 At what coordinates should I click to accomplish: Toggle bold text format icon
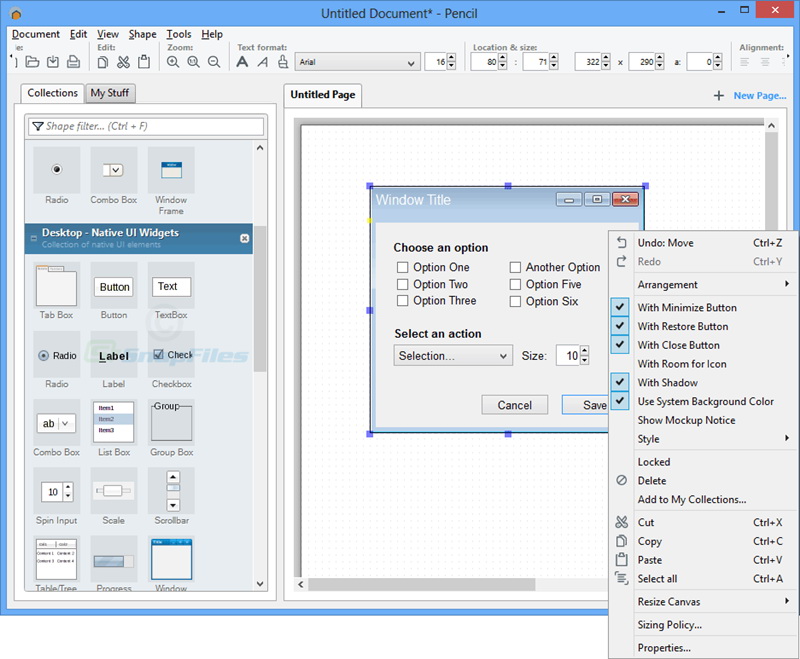point(242,62)
